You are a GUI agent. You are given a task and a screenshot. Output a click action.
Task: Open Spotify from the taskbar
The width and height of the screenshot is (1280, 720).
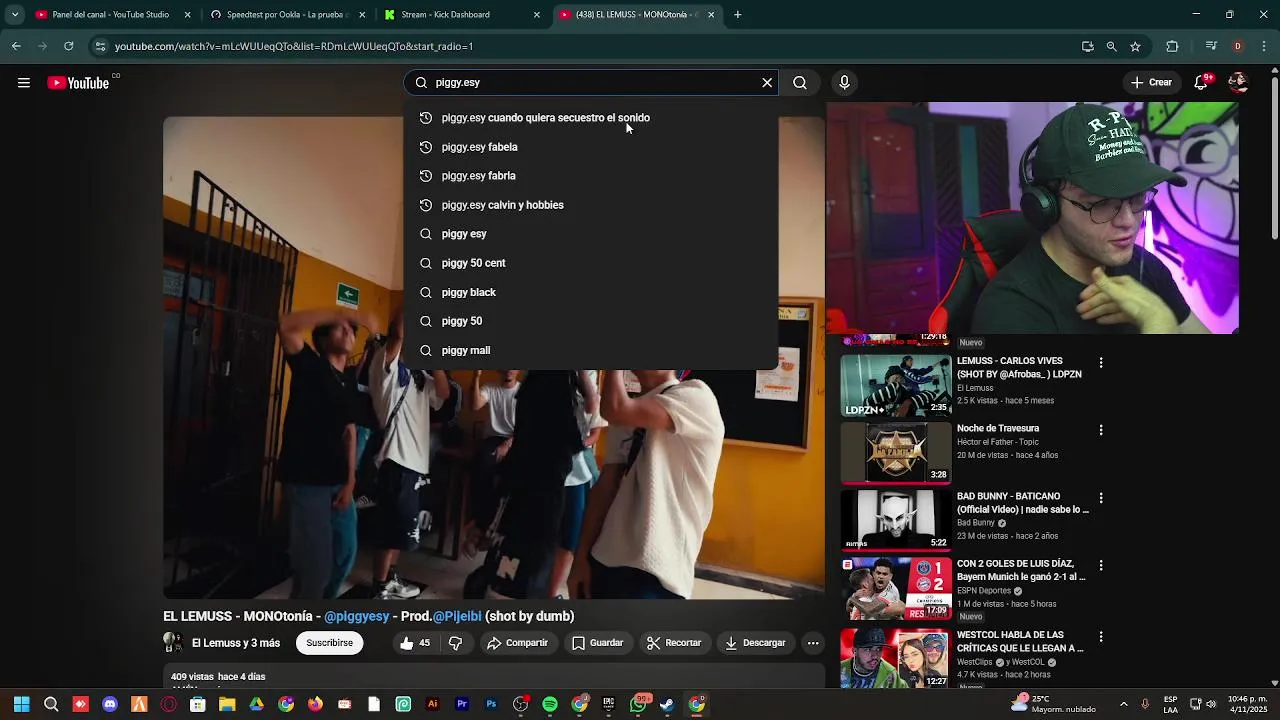coord(550,705)
